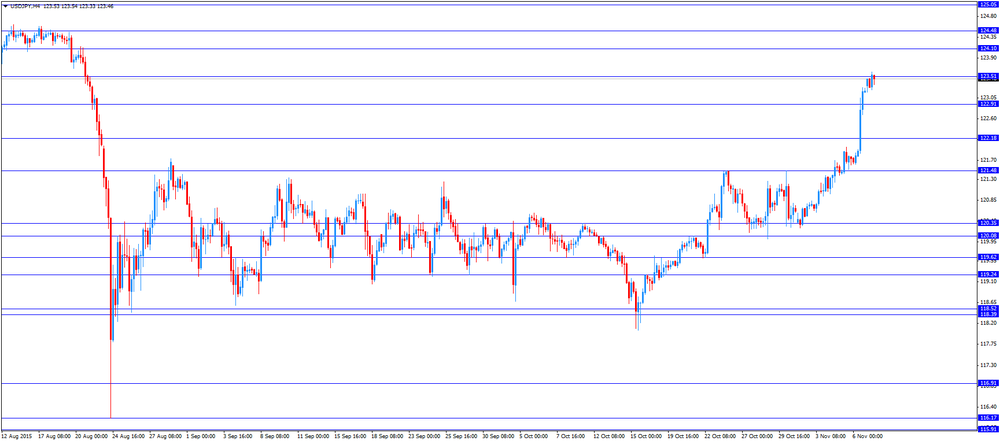Select the 120.08 horizontal line price label
1000x441 pixels.
988,236
